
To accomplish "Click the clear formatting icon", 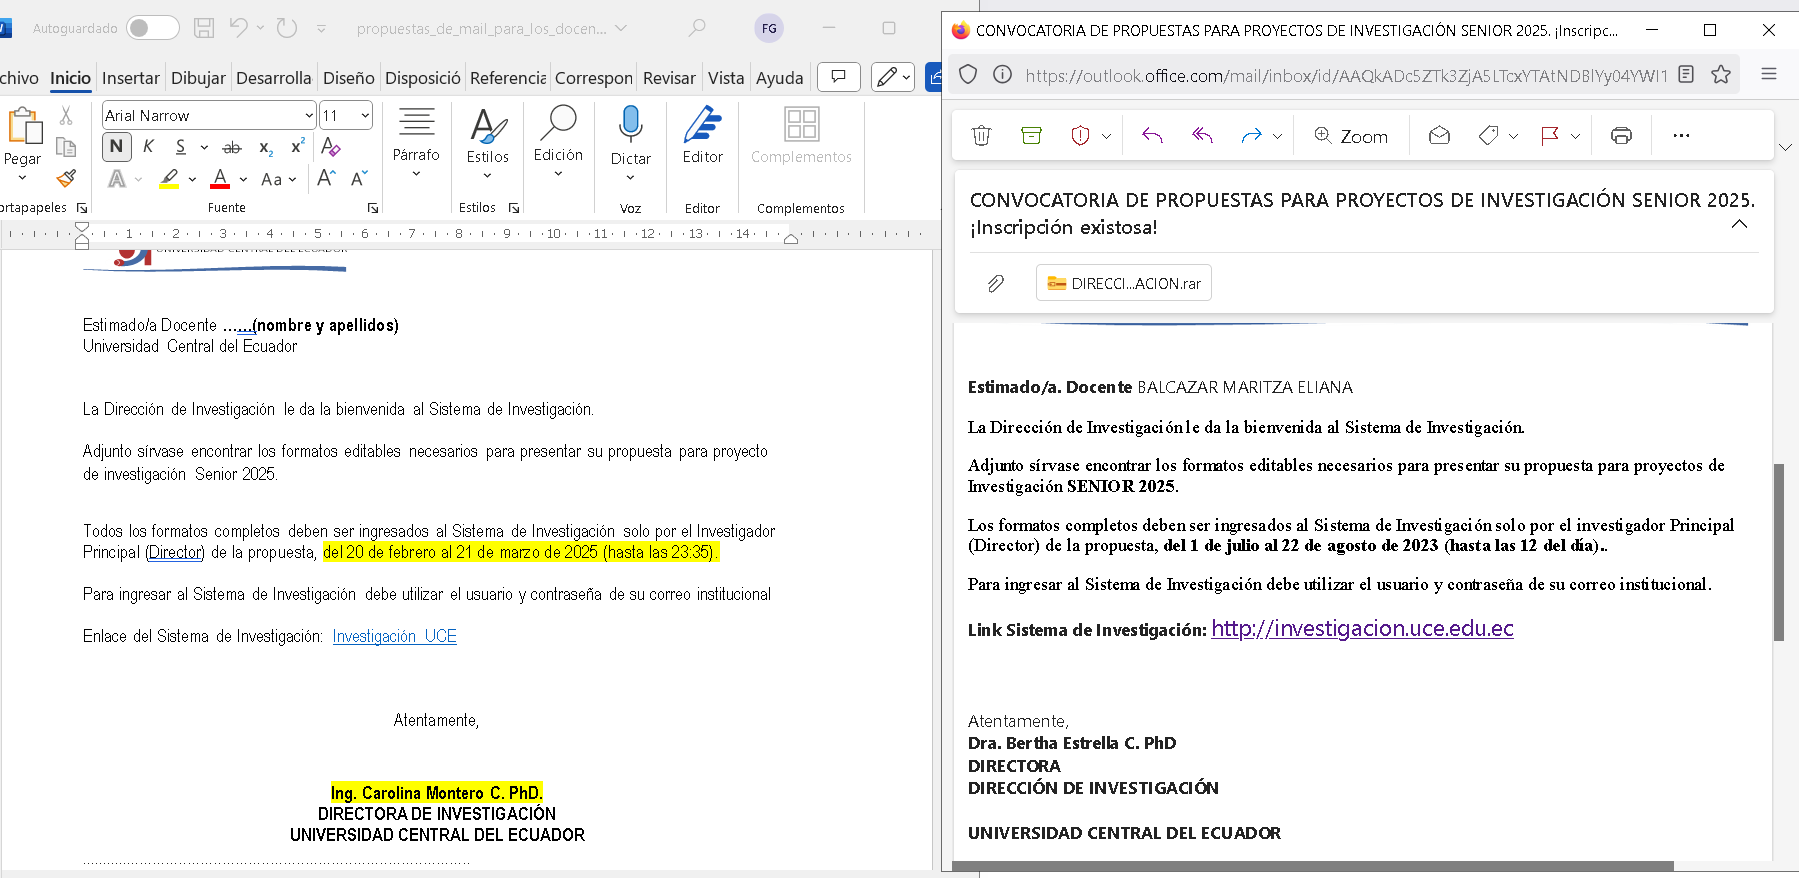I will click(x=331, y=146).
